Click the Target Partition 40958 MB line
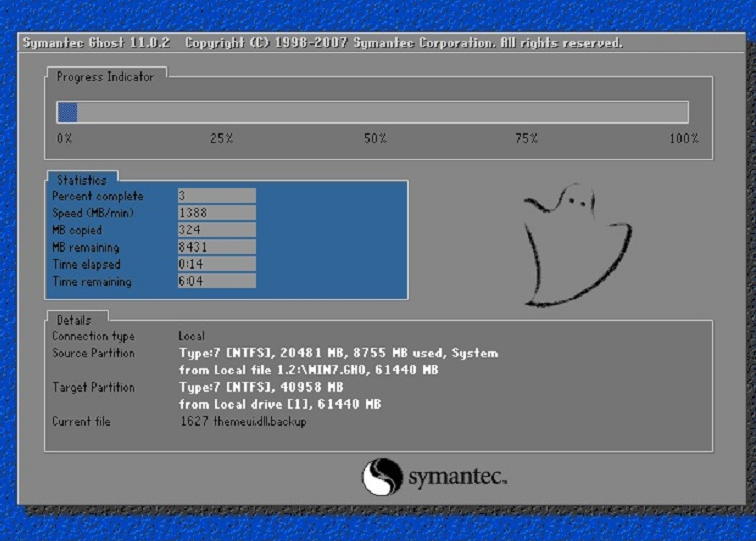The width and height of the screenshot is (756, 541). click(x=260, y=387)
